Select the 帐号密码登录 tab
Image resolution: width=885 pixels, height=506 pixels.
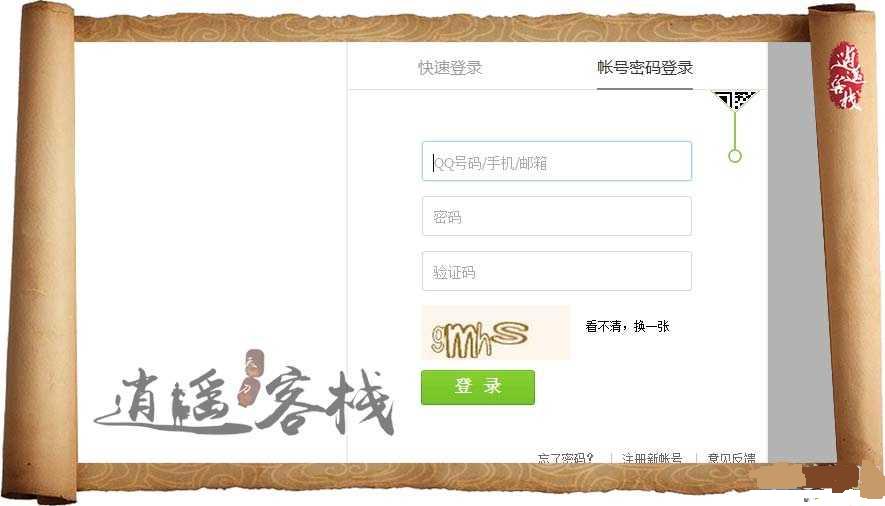[x=645, y=68]
